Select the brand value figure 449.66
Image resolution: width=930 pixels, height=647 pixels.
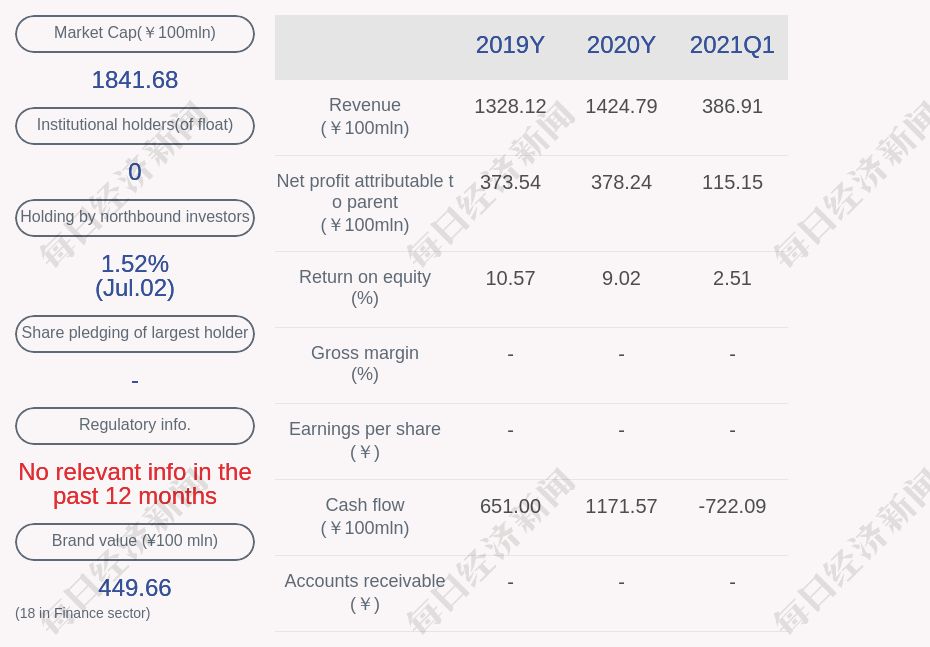tap(134, 588)
